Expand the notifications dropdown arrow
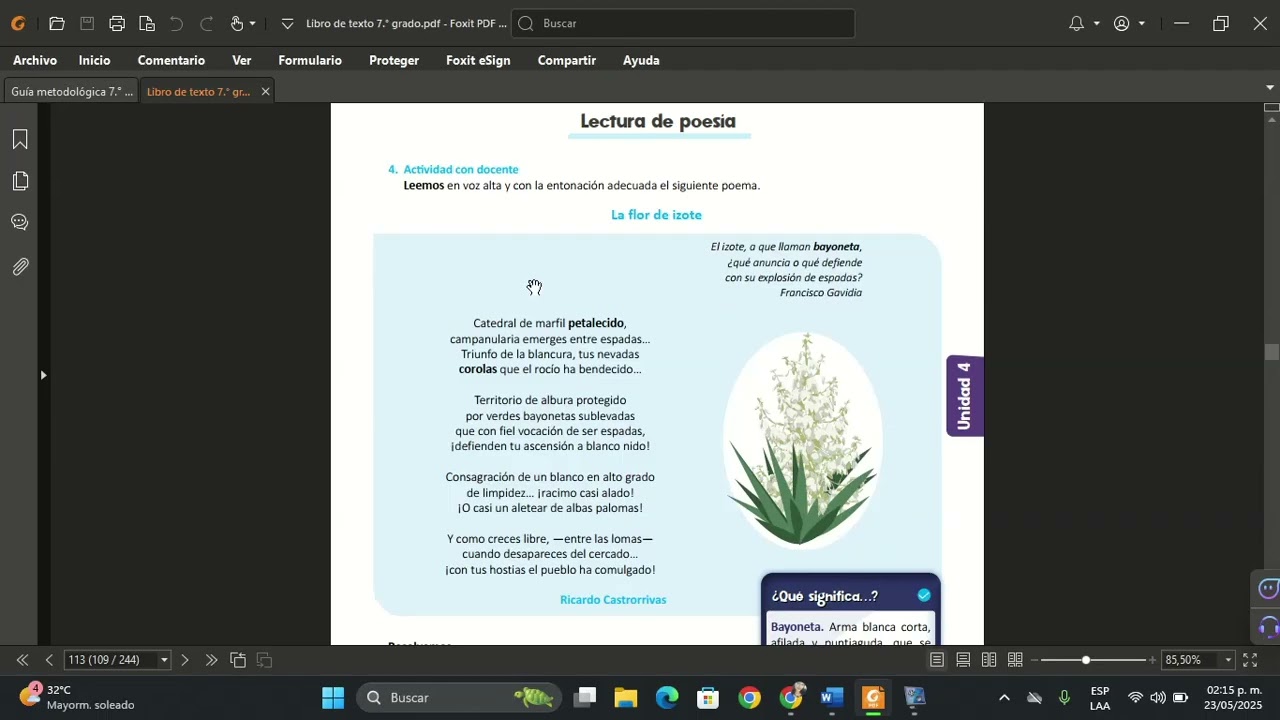The image size is (1280, 720). pos(1096,23)
